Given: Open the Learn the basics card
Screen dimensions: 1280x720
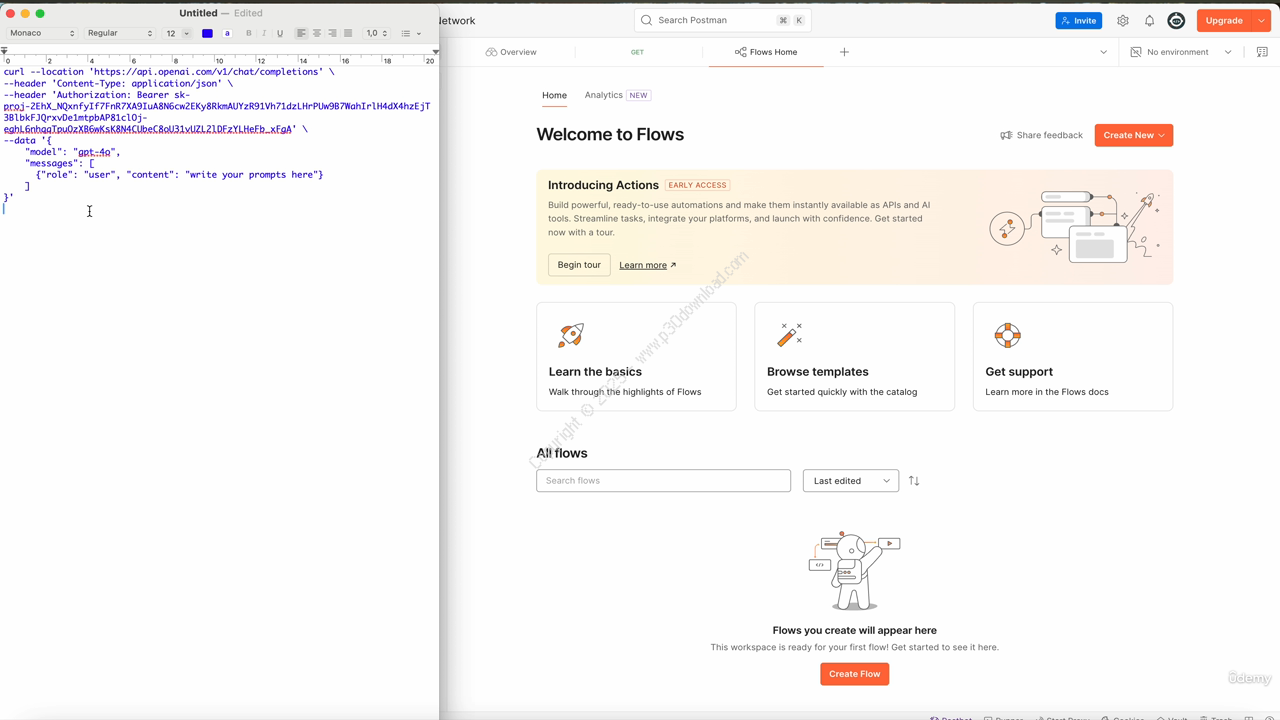Looking at the screenshot, I should (x=636, y=356).
